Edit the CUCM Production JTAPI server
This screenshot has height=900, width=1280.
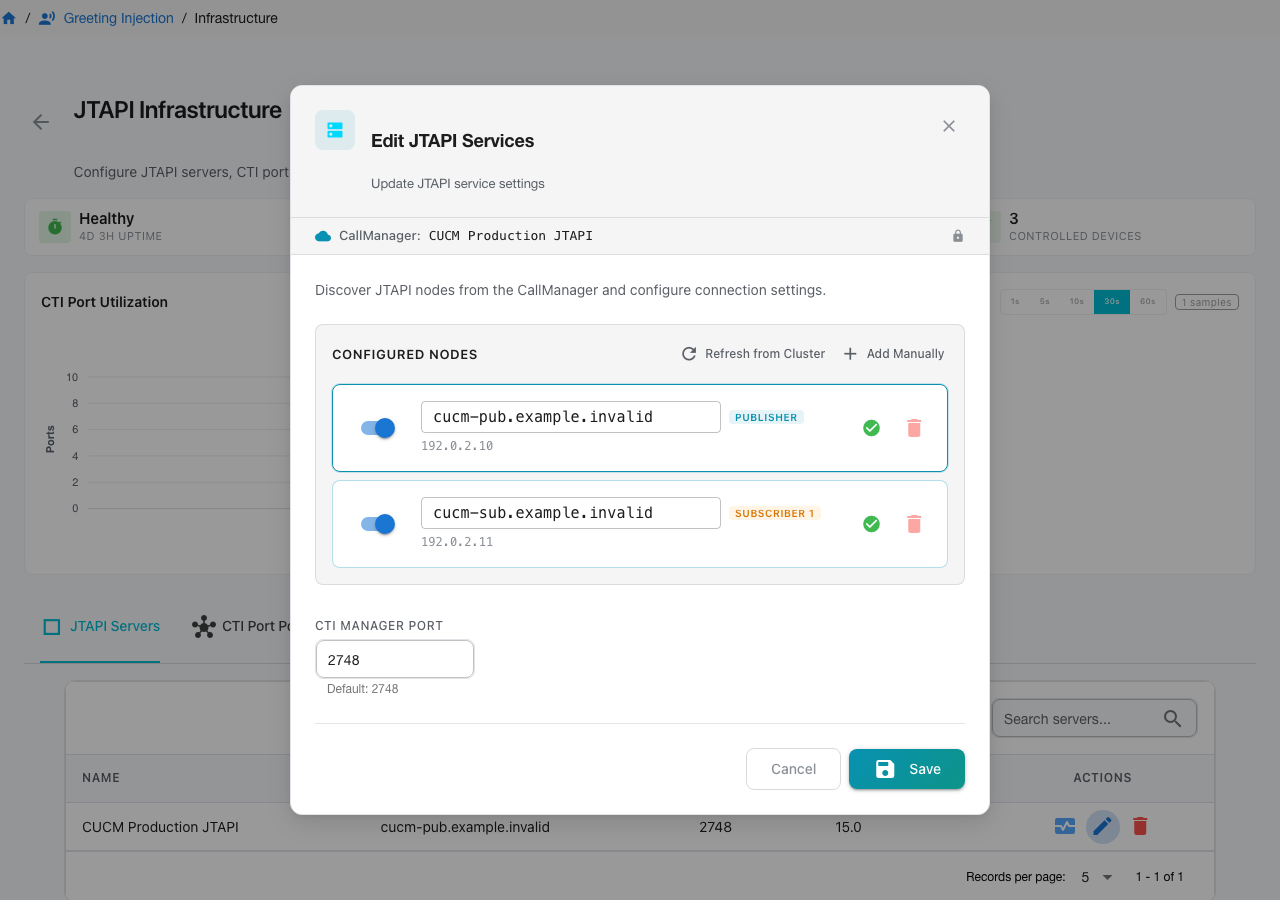(x=1103, y=827)
